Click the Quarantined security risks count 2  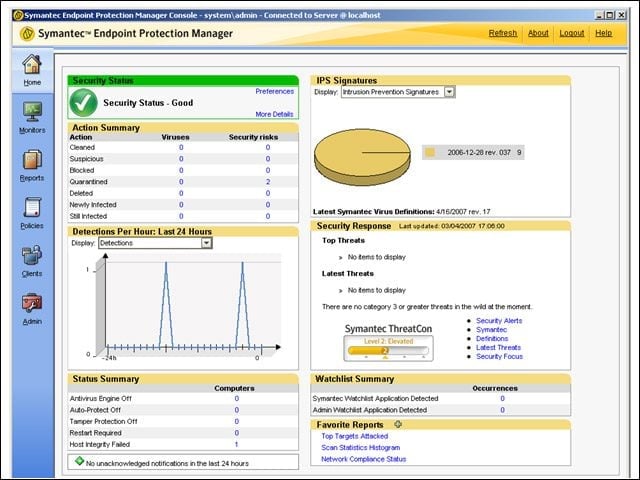point(268,182)
